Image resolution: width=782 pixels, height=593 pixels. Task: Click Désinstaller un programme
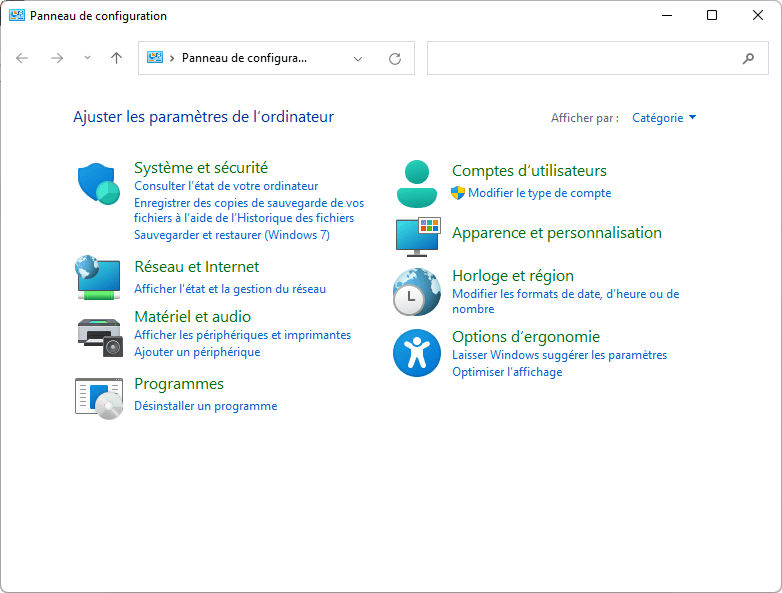pyautogui.click(x=205, y=406)
